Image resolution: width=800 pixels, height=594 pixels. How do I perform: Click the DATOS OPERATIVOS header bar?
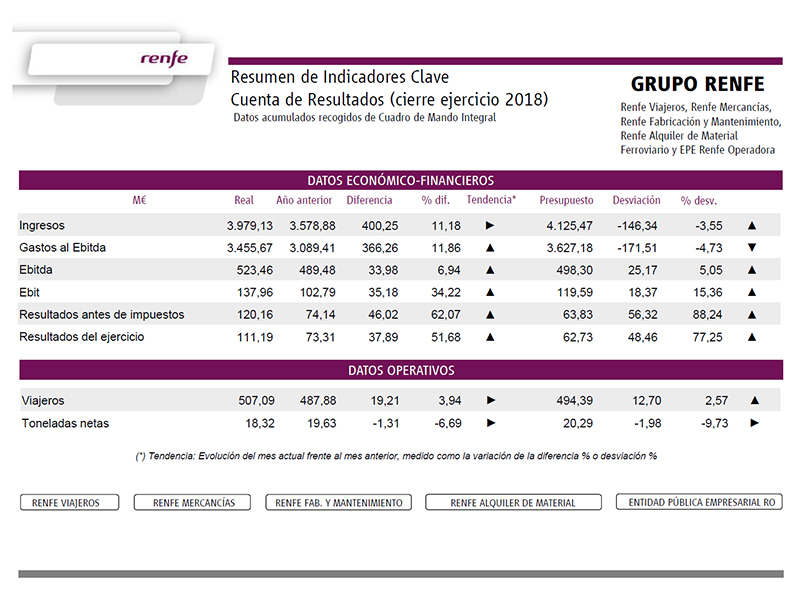(400, 370)
